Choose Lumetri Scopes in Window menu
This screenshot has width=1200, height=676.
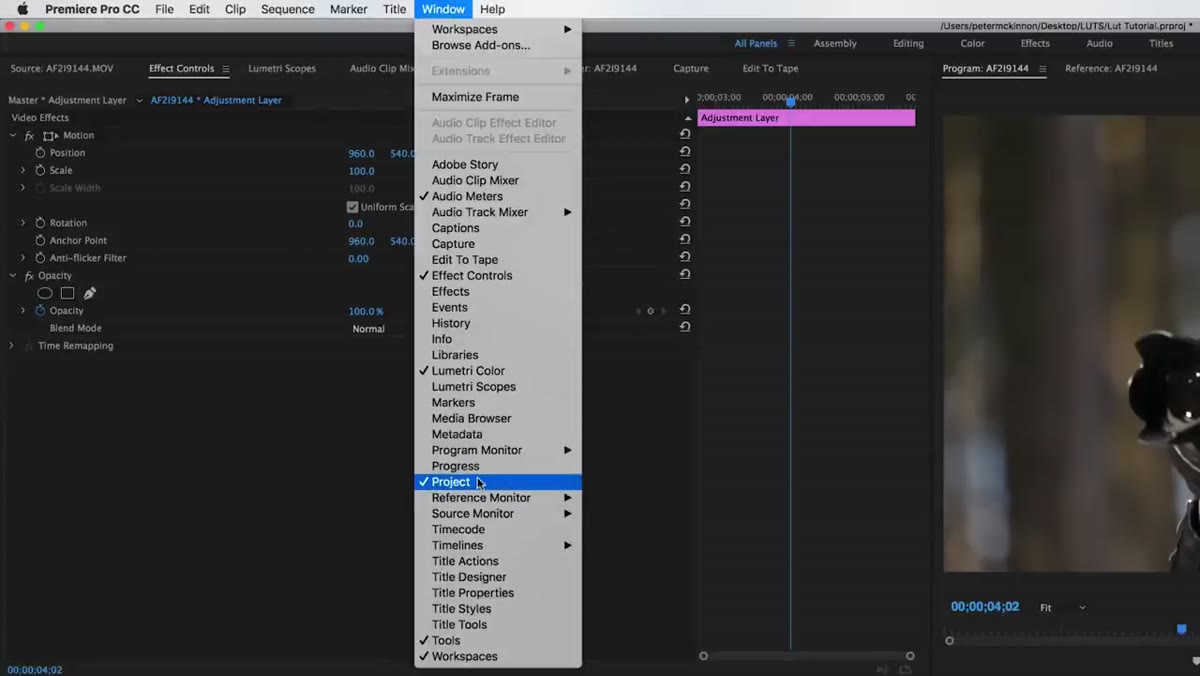pos(498,386)
